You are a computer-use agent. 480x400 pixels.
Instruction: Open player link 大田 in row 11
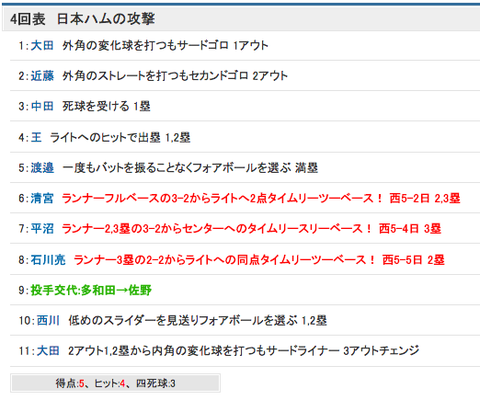[48, 351]
